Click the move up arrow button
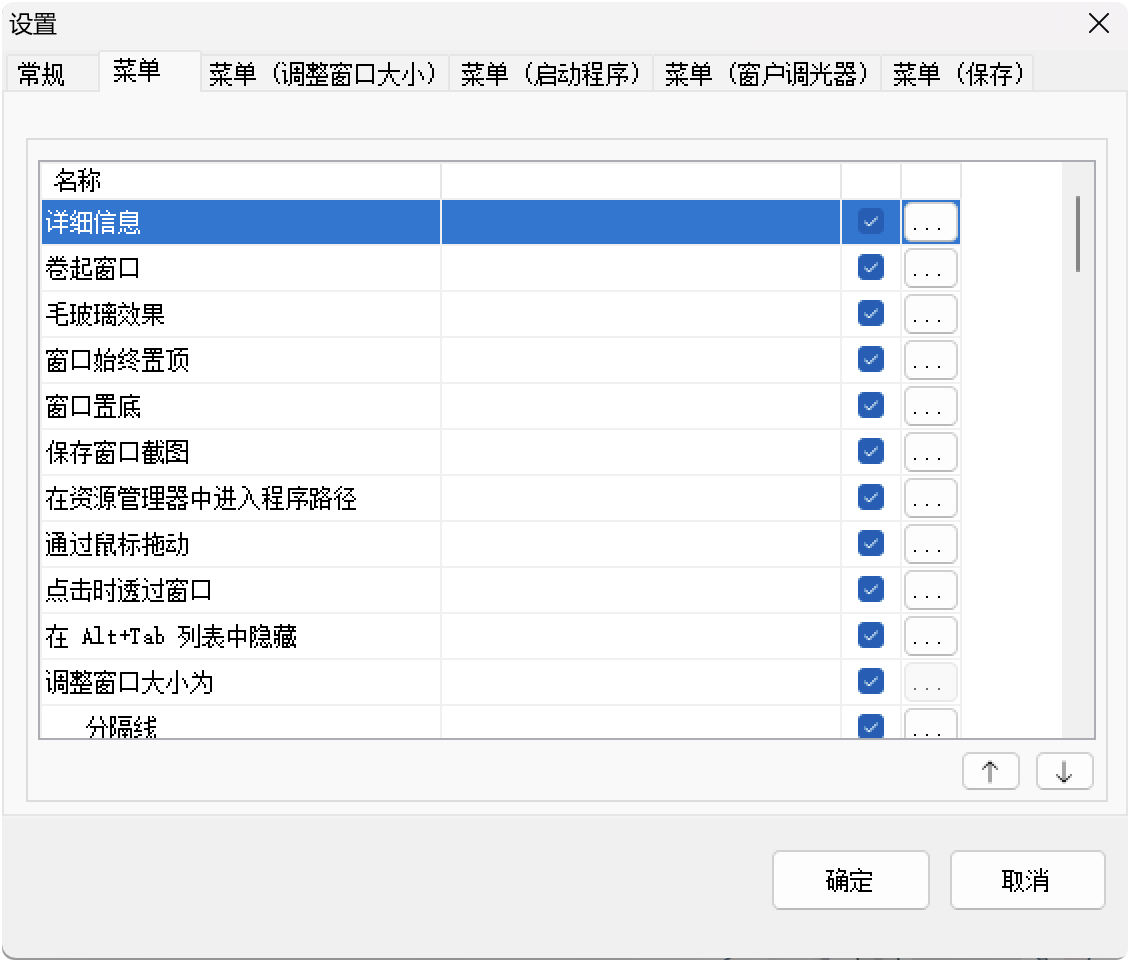The width and height of the screenshot is (1130, 962). point(990,771)
